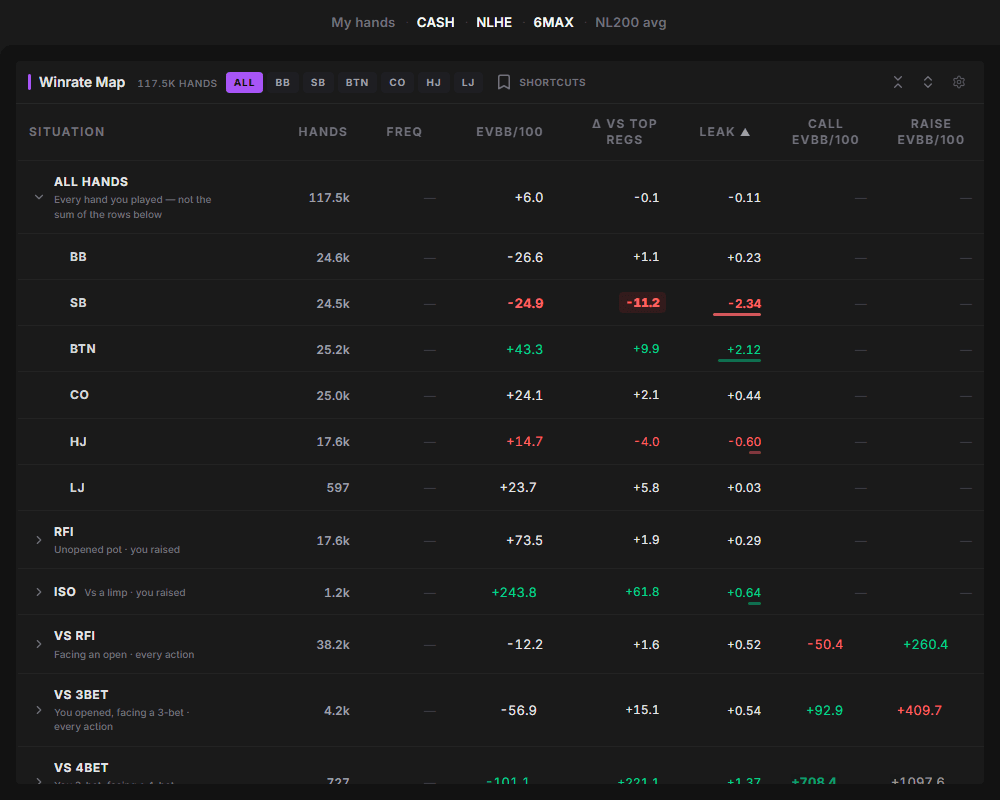The image size is (1000, 800).
Task: Expand the ISO row
Action: 39,592
